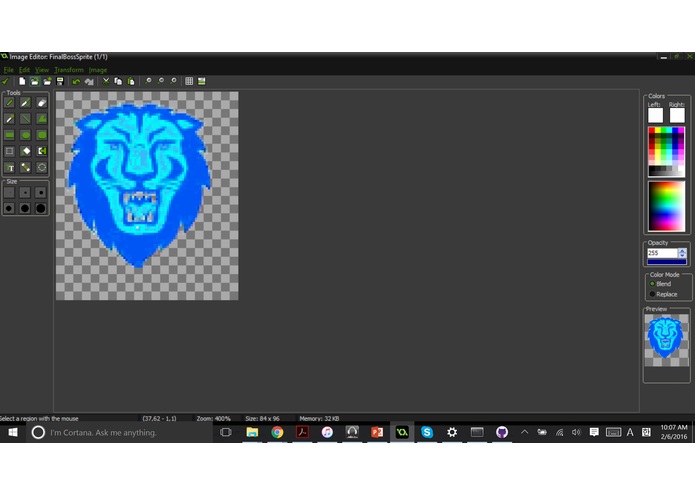The height and width of the screenshot is (494, 695).
Task: Click the Opacity value field
Action: pyautogui.click(x=662, y=253)
